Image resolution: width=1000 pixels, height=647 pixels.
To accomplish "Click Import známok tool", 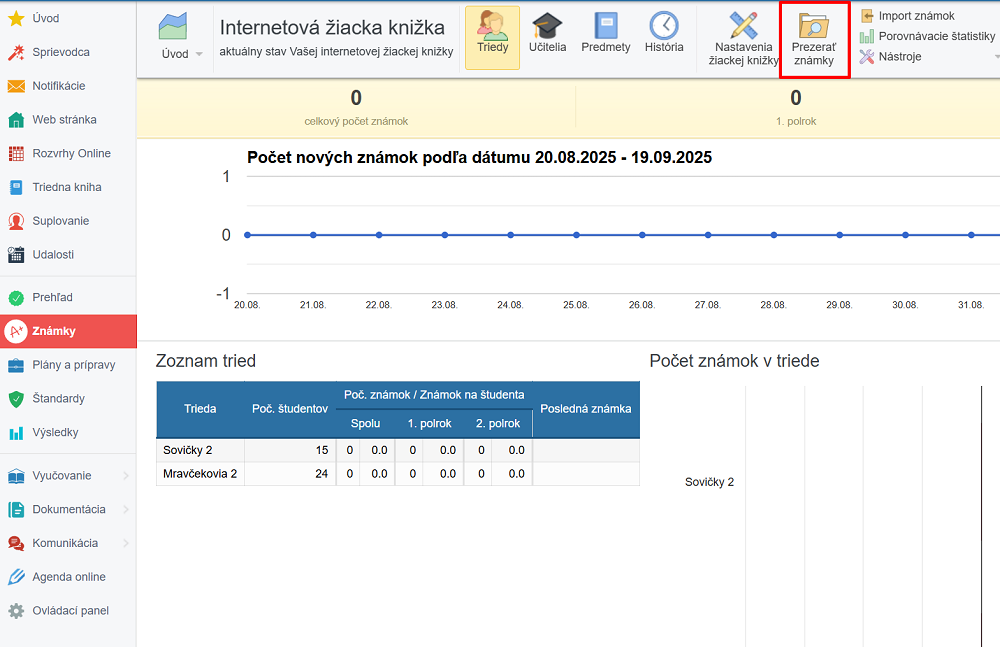I will 915,16.
